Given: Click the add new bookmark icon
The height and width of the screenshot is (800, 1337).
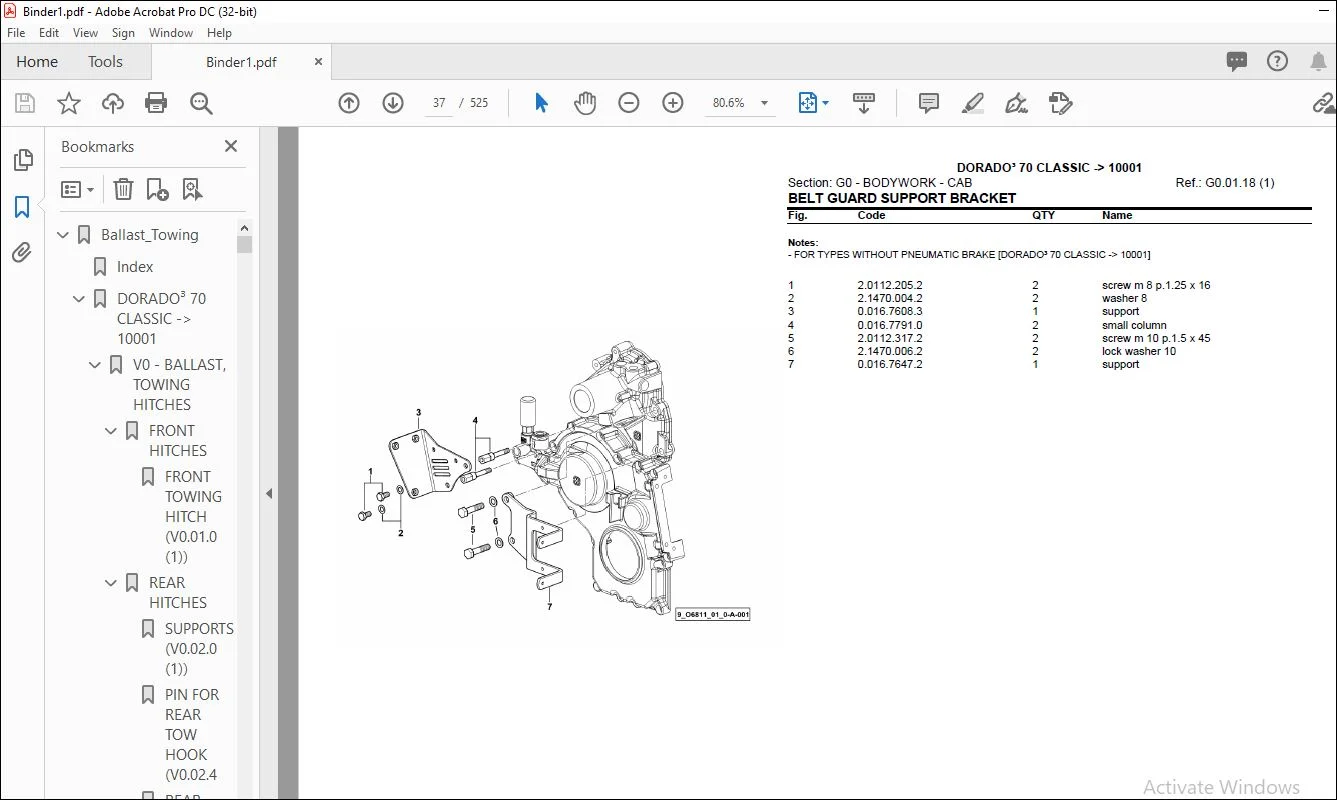Looking at the screenshot, I should [157, 189].
